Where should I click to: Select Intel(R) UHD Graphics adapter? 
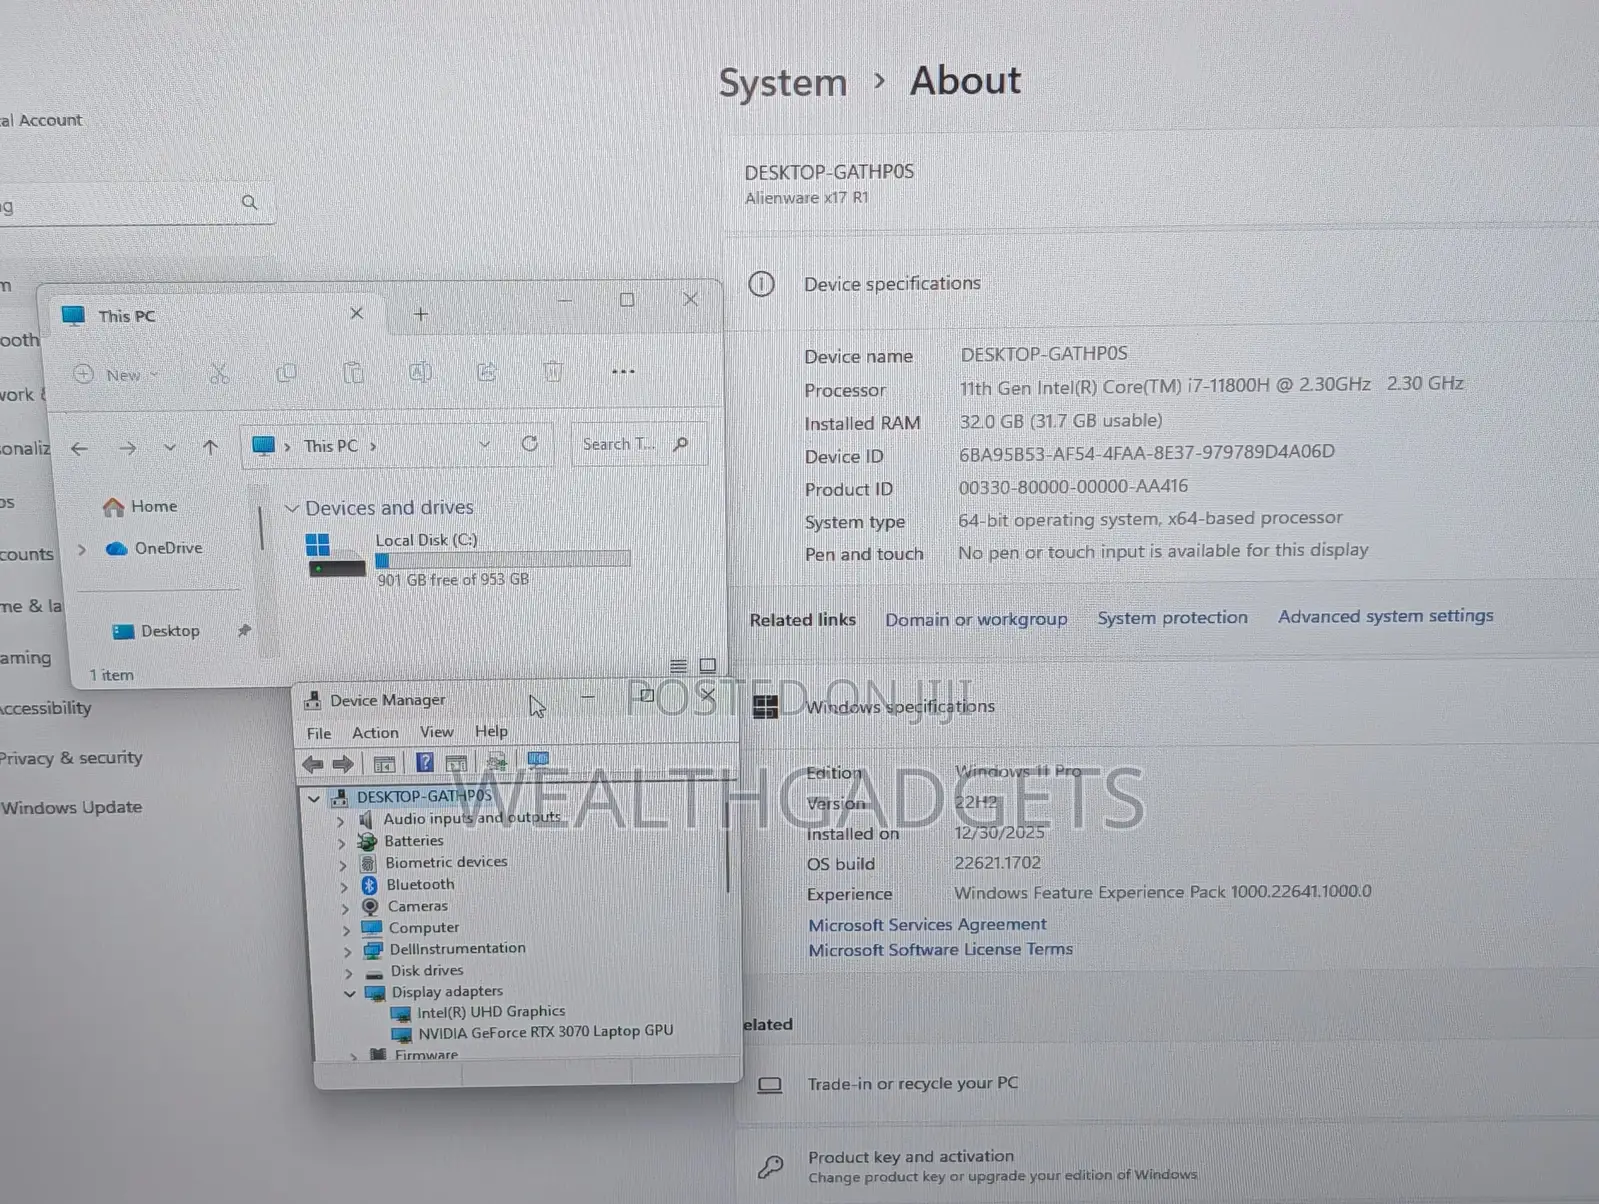coord(491,1012)
